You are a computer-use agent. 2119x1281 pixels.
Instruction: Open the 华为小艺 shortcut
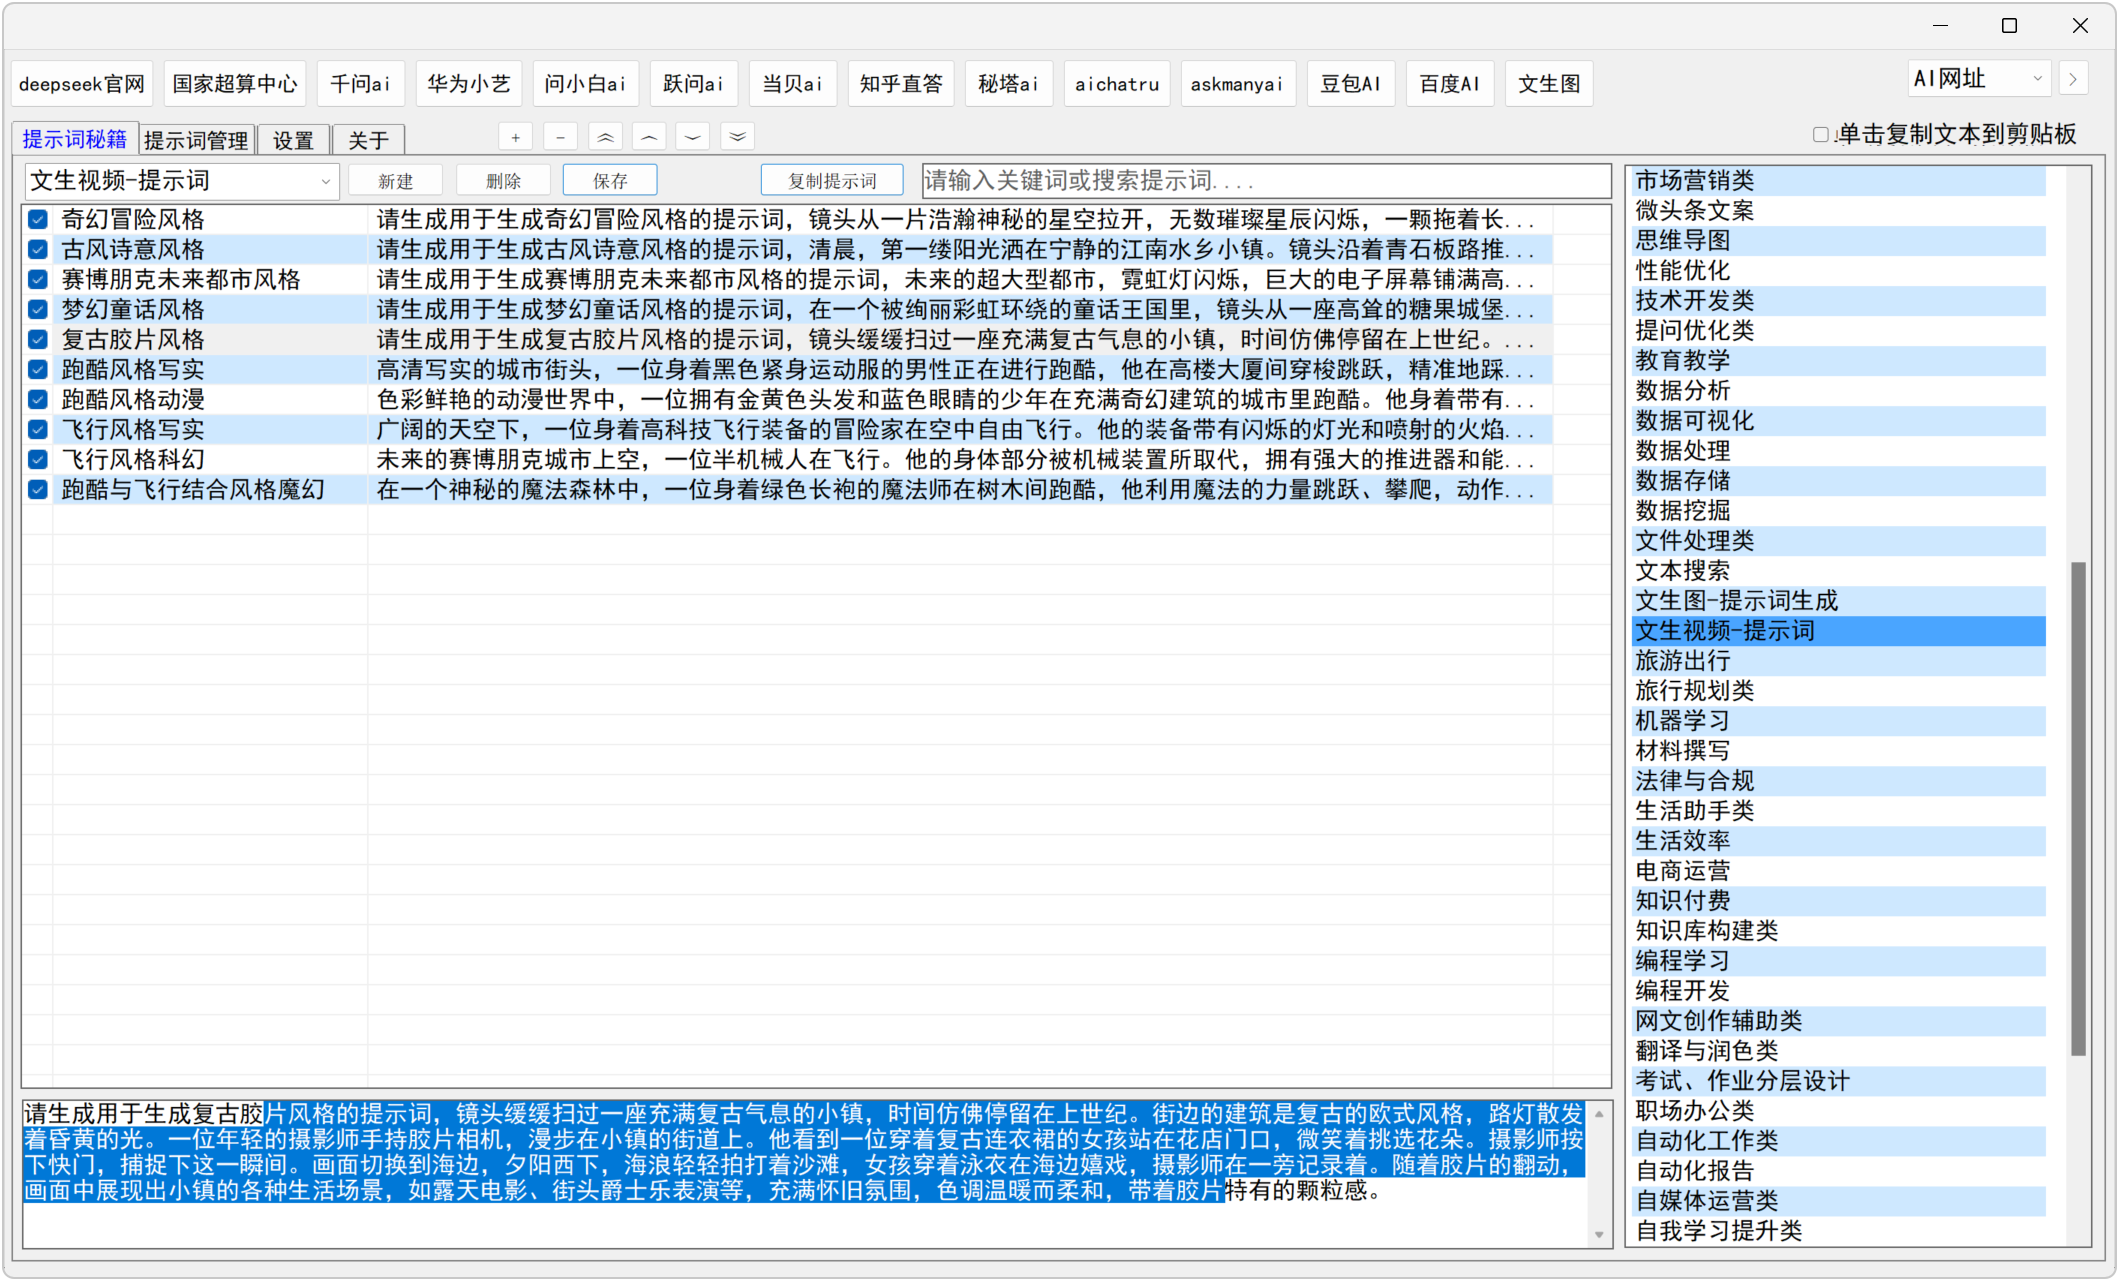pyautogui.click(x=468, y=84)
